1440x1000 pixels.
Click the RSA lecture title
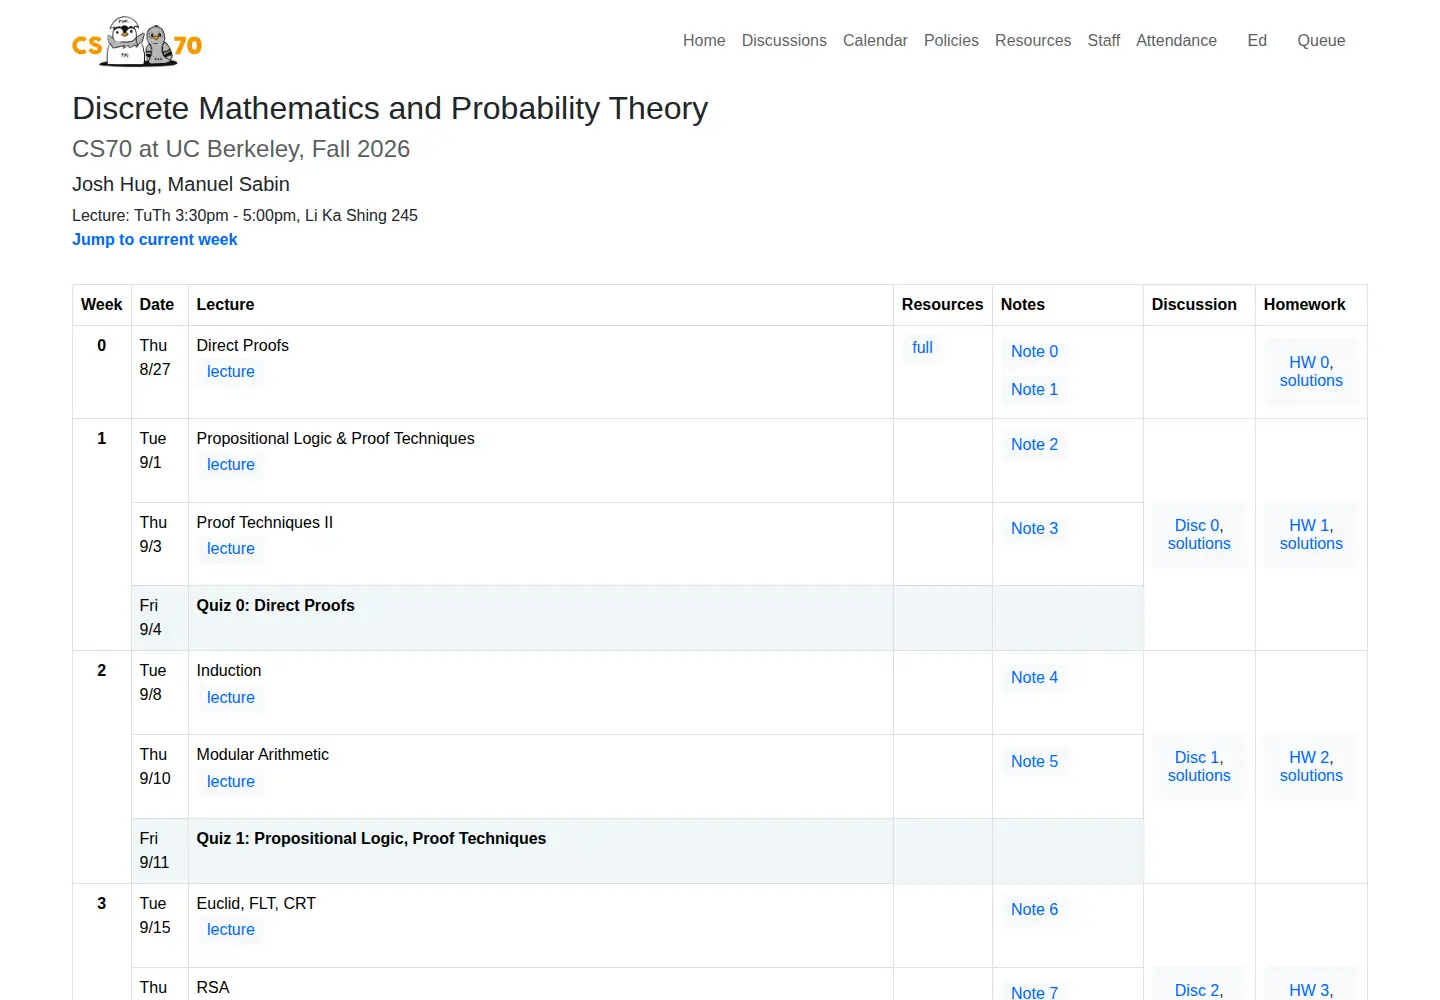point(213,987)
